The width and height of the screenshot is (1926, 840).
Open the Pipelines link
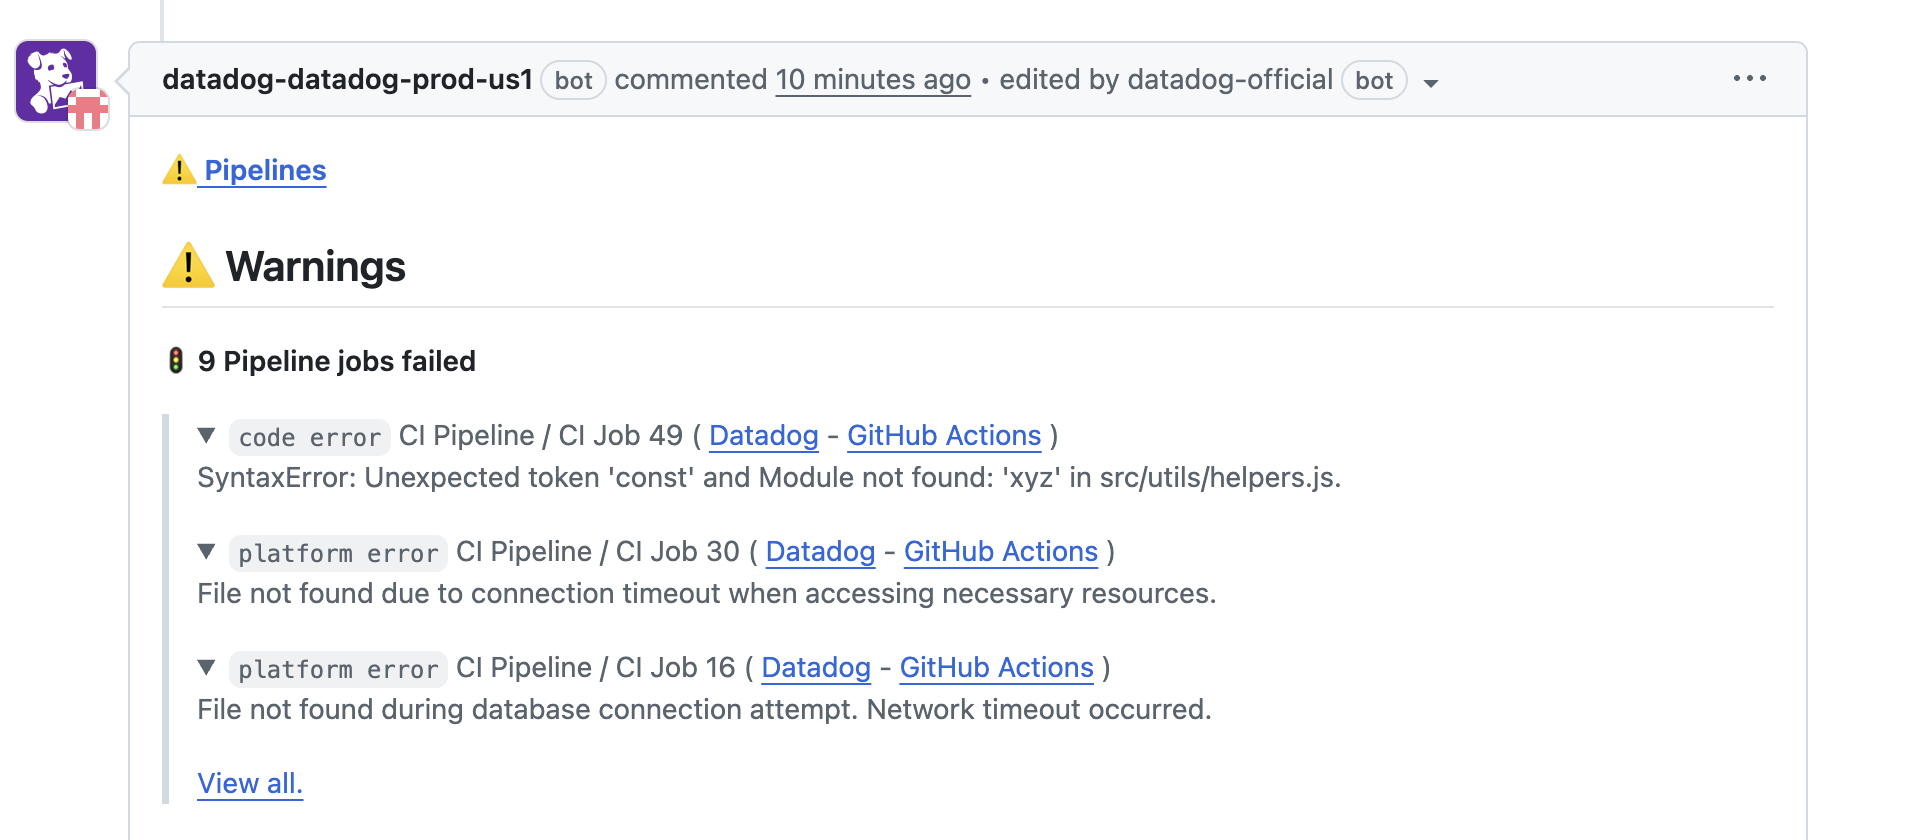(x=265, y=170)
